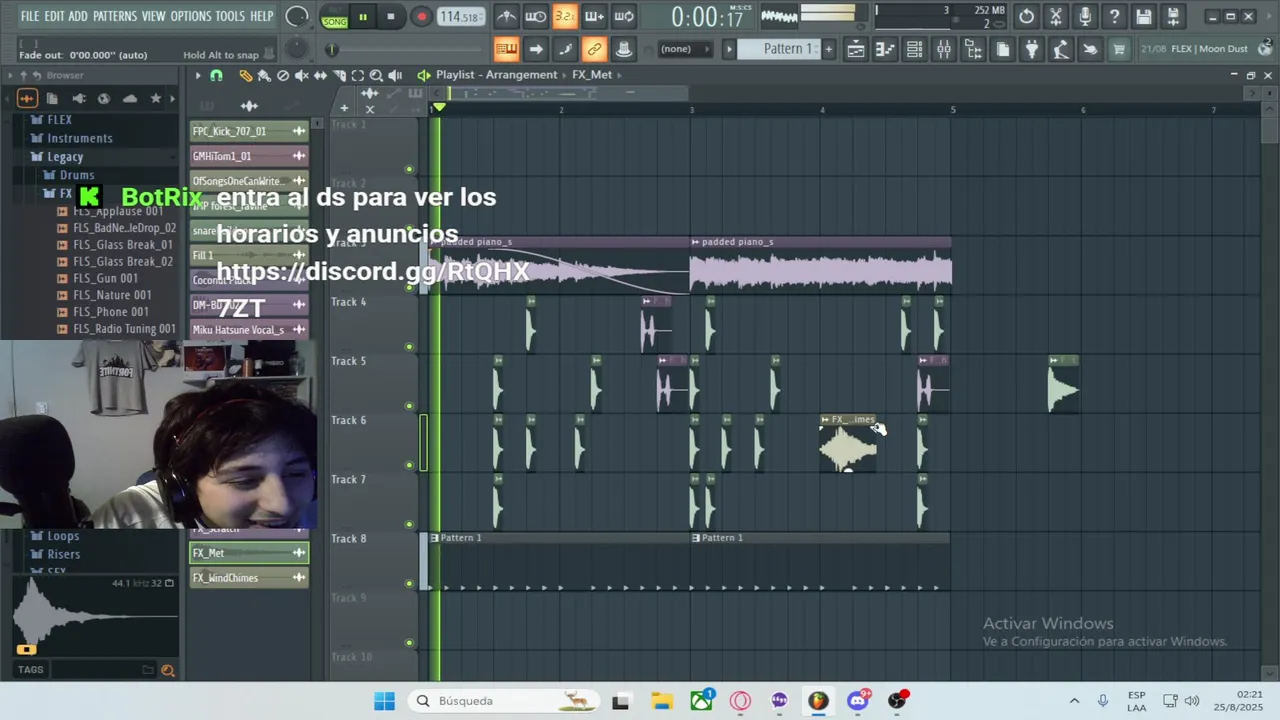Show browser starred favorites tab
Viewport: 1280px width, 720px height.
coord(155,98)
